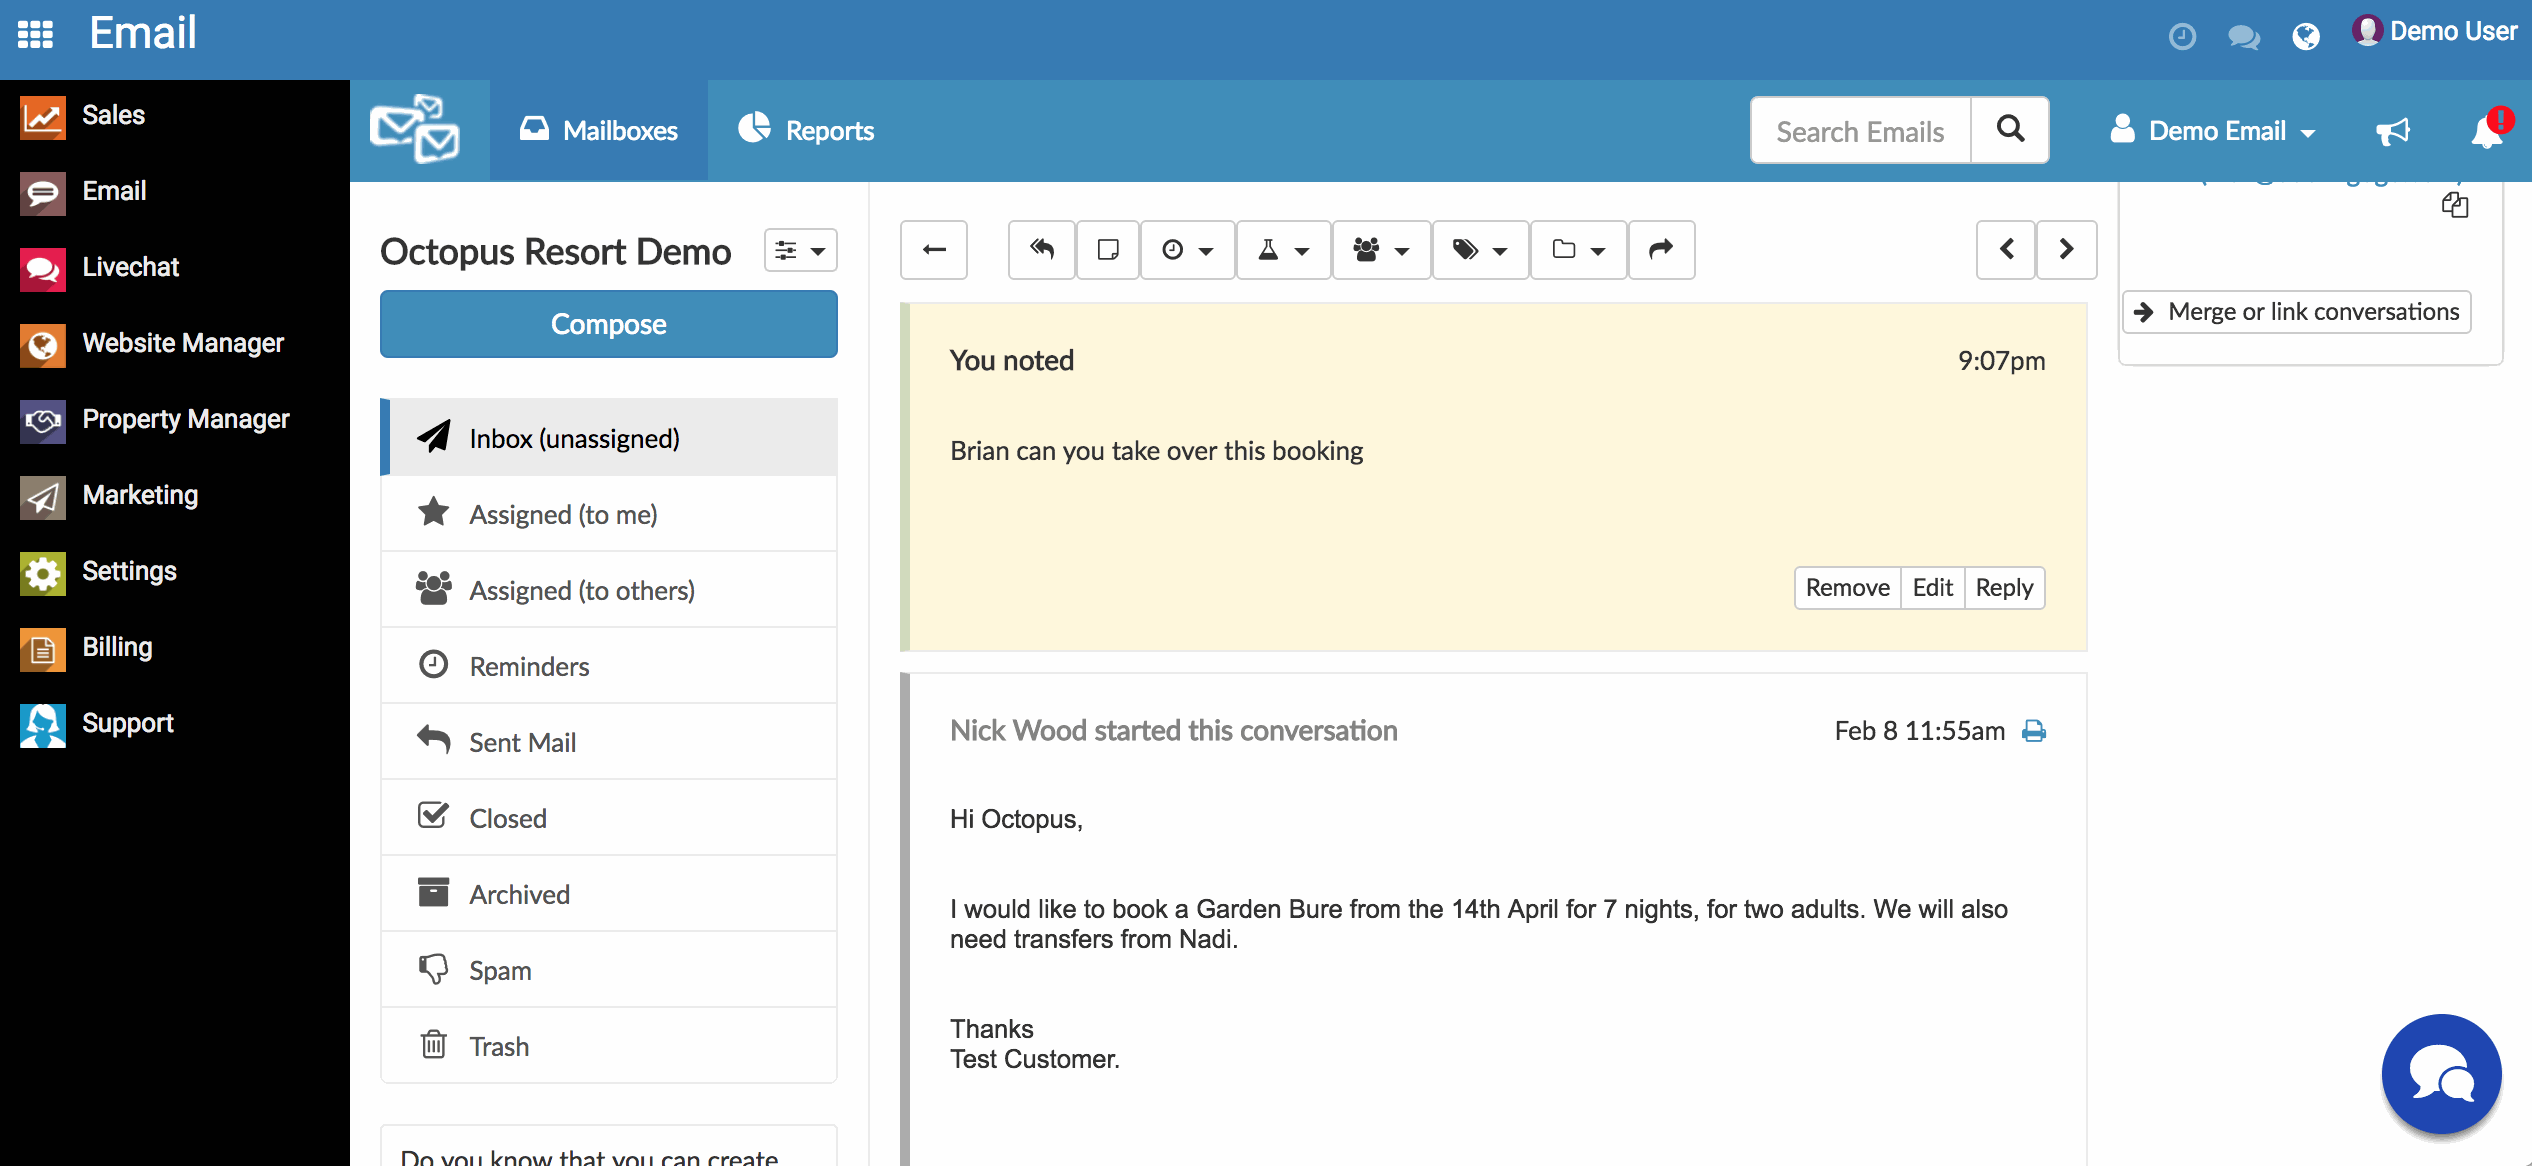Click the print icon beside Feb 8
Screen dimensions: 2532x1166
point(2034,731)
